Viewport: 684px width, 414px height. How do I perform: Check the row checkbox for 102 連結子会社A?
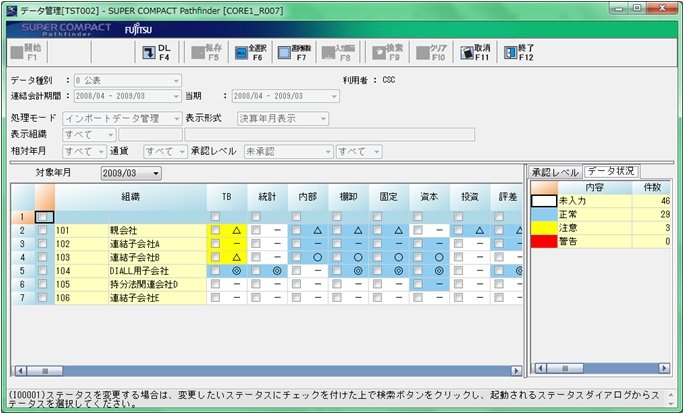pos(42,244)
